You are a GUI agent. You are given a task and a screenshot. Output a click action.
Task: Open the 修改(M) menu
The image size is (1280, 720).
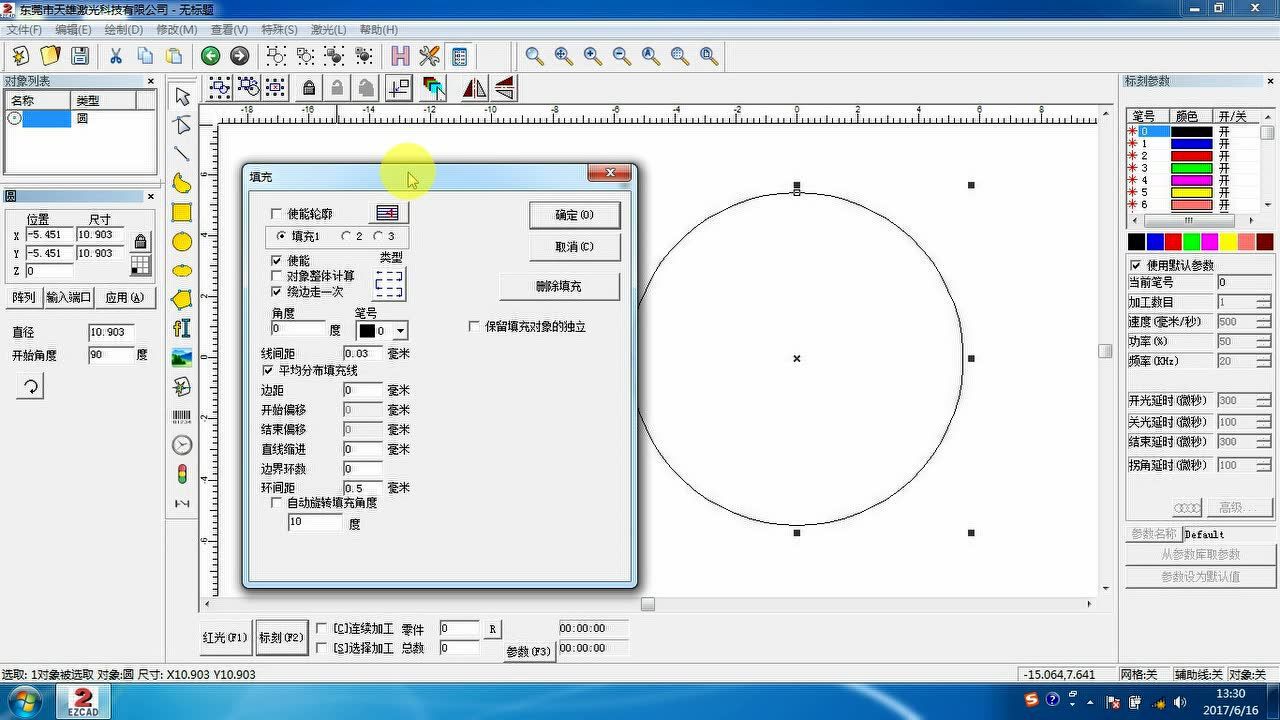[x=176, y=30]
